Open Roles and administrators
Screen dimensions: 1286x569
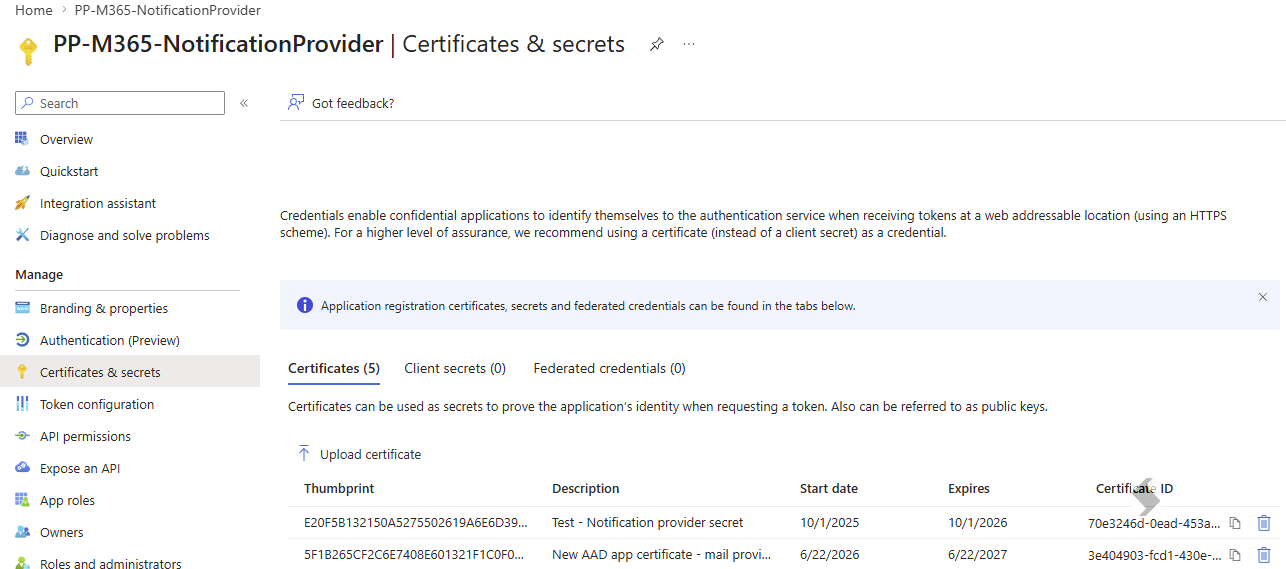tap(111, 564)
